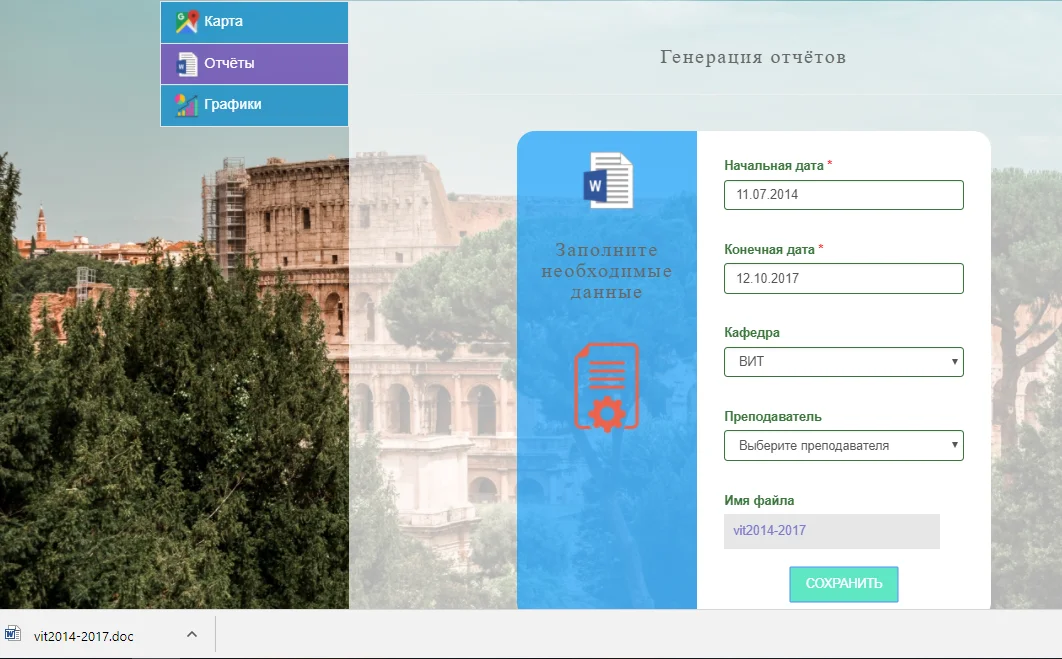Open the download options chevron for vit2014-2017.doc
The width and height of the screenshot is (1062, 659).
pyautogui.click(x=192, y=635)
